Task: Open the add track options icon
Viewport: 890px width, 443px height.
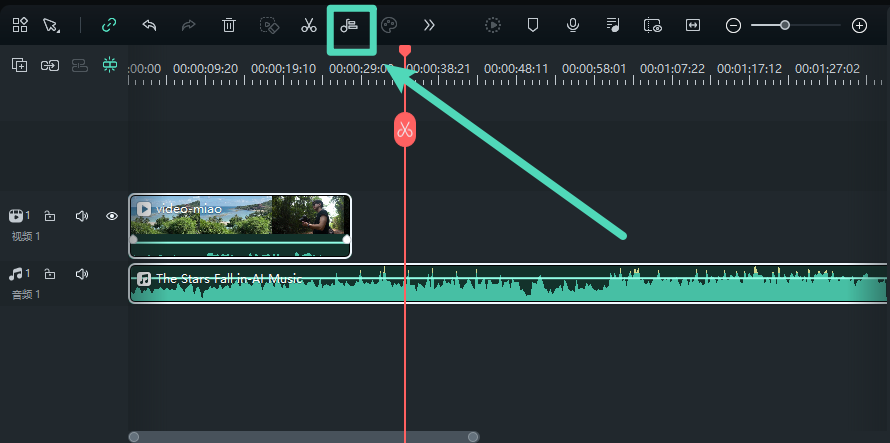Action: point(19,65)
